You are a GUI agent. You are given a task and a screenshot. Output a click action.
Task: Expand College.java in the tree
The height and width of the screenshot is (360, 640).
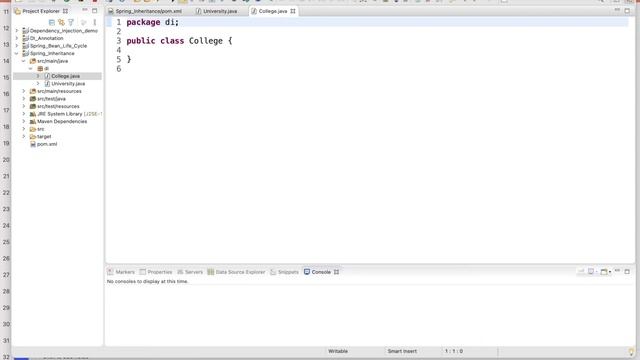[38, 76]
